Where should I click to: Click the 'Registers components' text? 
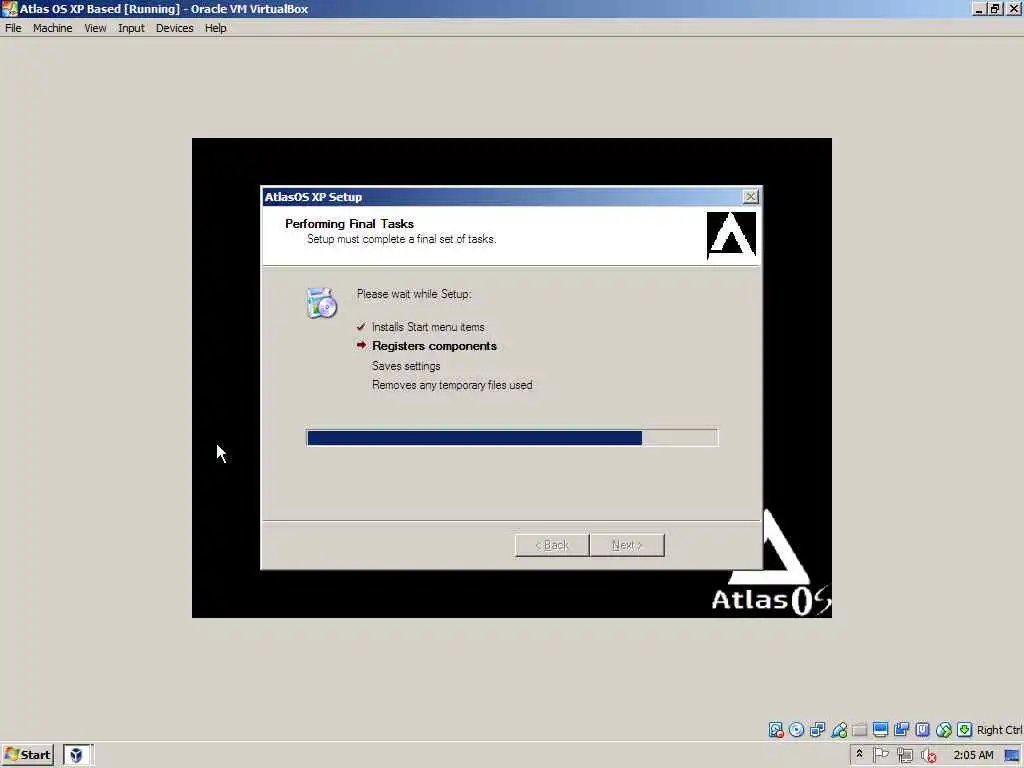[x=434, y=346]
